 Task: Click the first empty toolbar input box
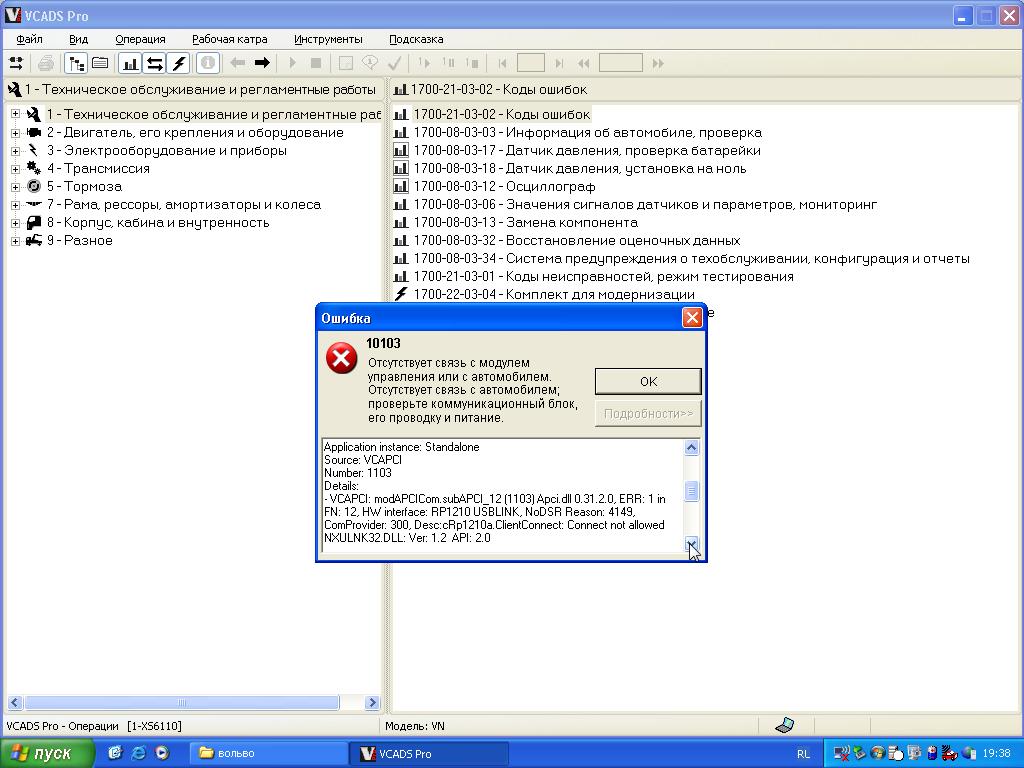(530, 63)
